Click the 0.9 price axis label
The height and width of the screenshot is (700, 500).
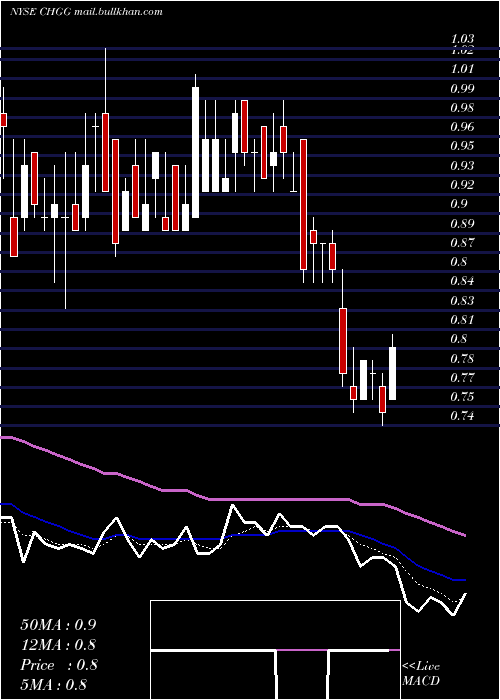(x=459, y=204)
